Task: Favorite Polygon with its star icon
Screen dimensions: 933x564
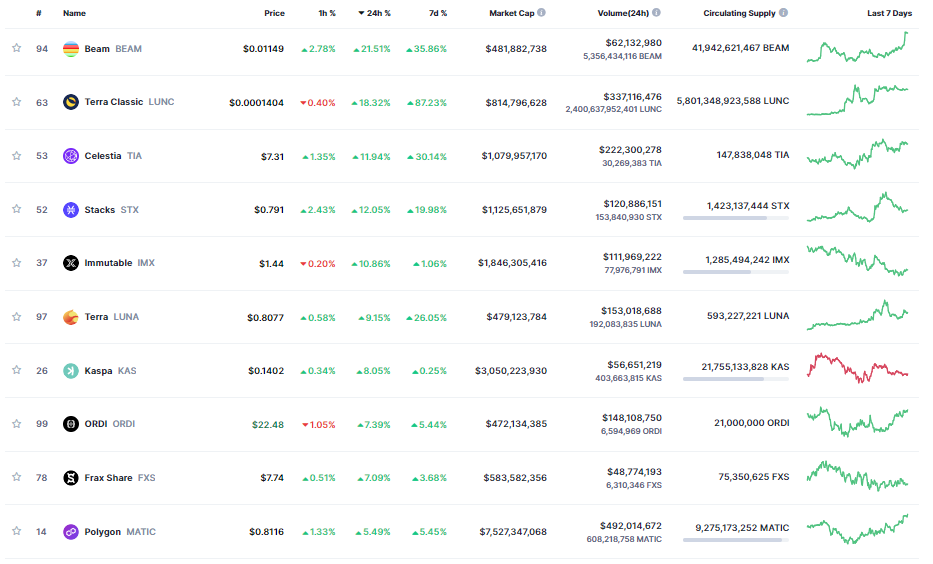Action: [16, 532]
